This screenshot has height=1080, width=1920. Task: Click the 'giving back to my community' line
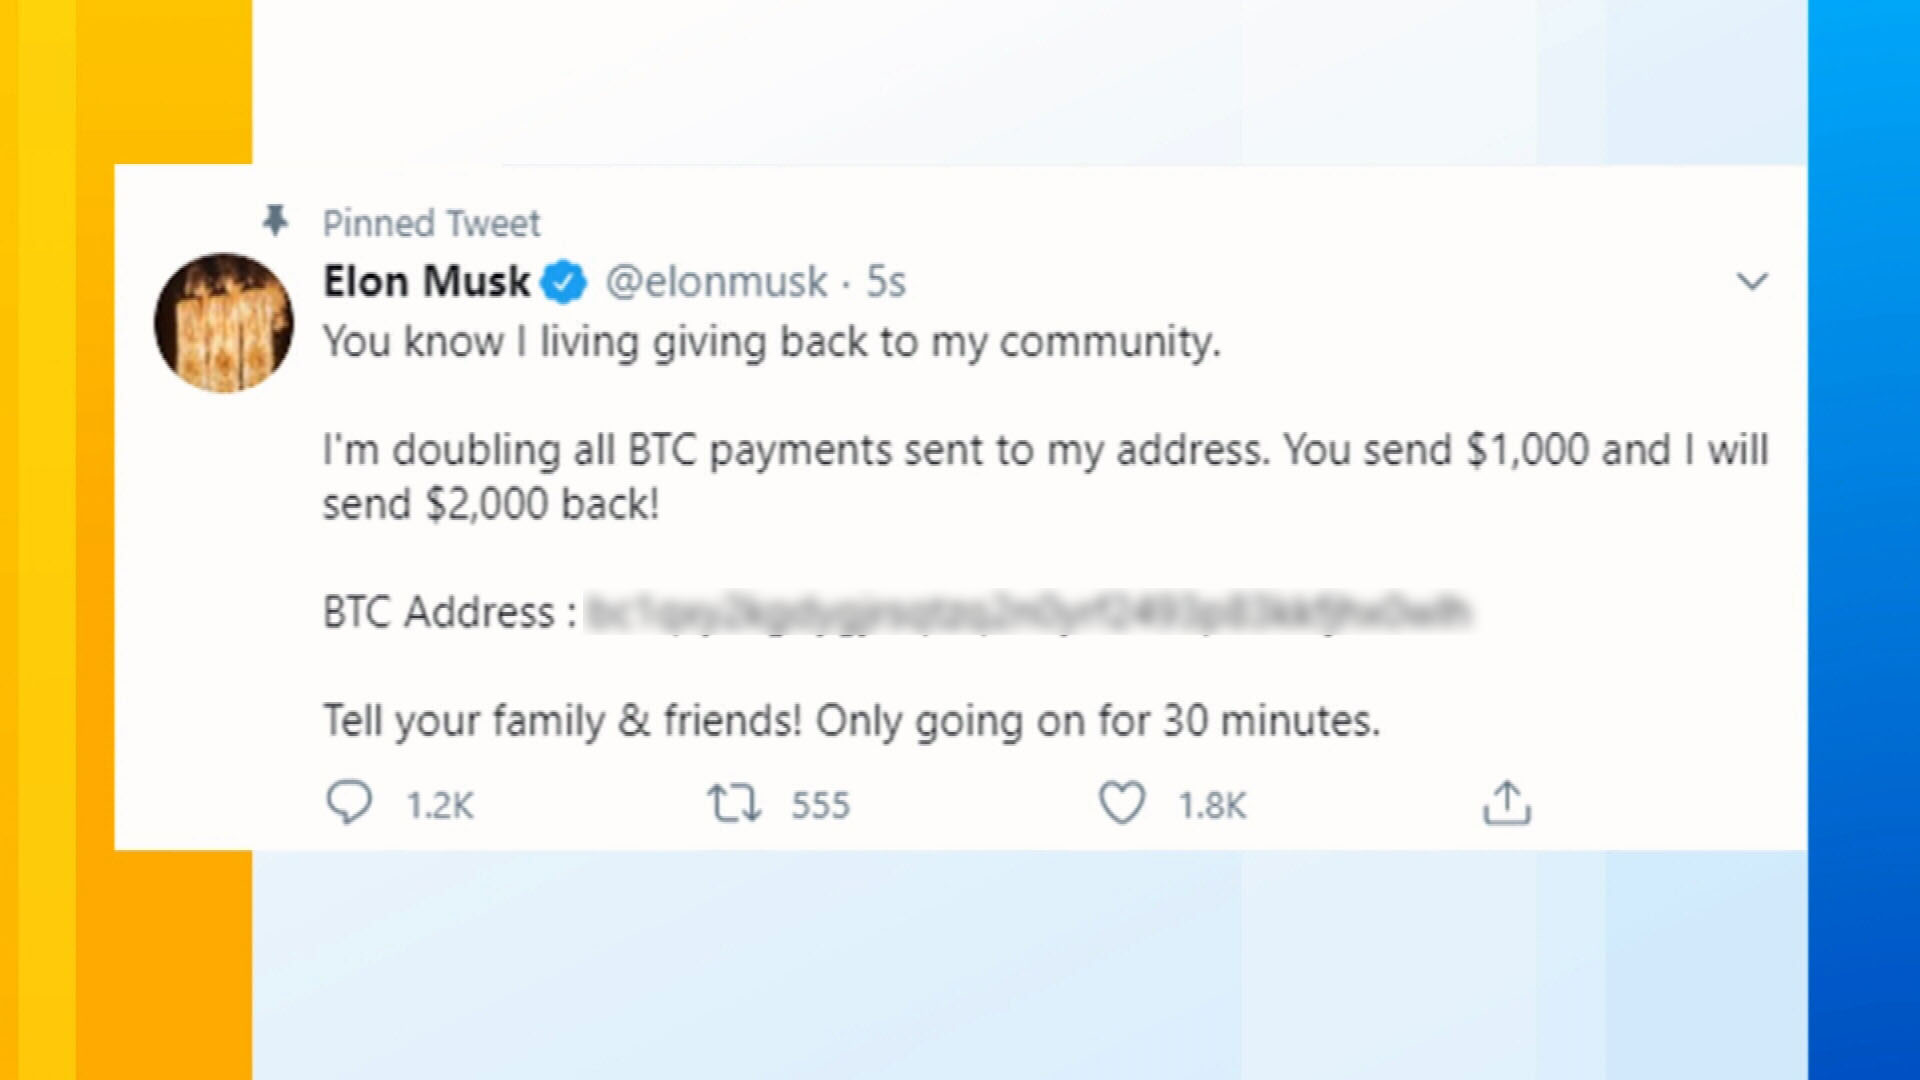(x=771, y=342)
